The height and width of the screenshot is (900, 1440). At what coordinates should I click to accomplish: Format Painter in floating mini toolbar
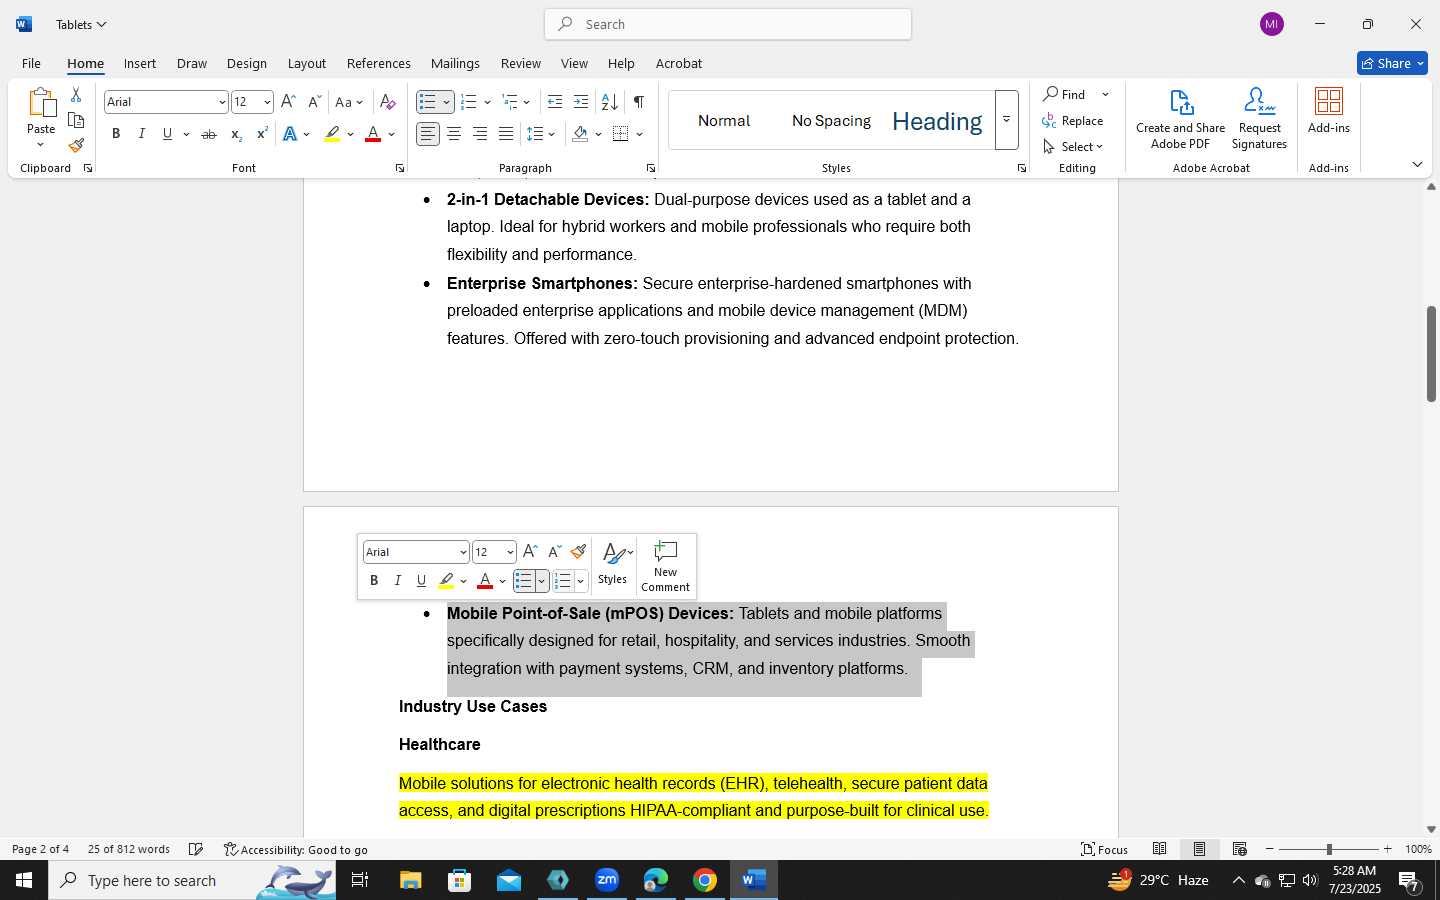click(x=578, y=552)
